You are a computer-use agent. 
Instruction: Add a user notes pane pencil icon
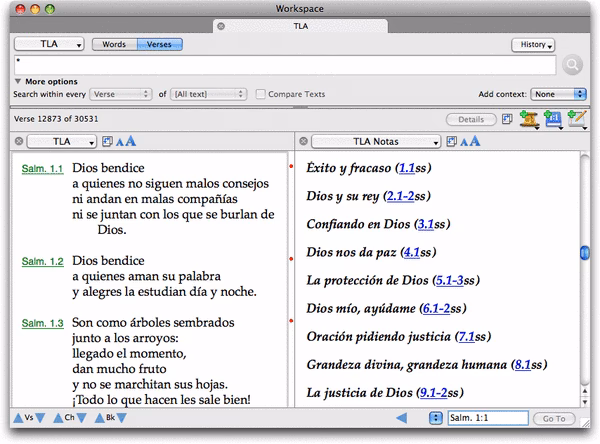[577, 119]
